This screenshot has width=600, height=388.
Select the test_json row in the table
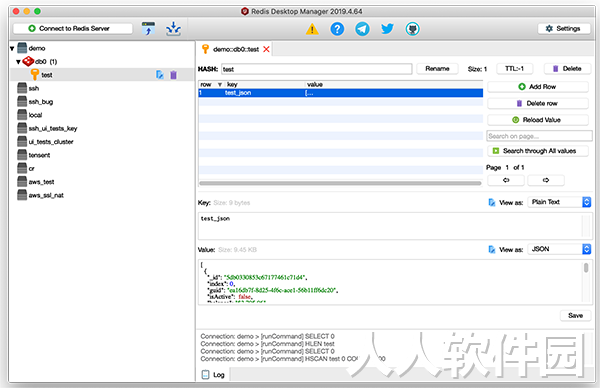341,93
